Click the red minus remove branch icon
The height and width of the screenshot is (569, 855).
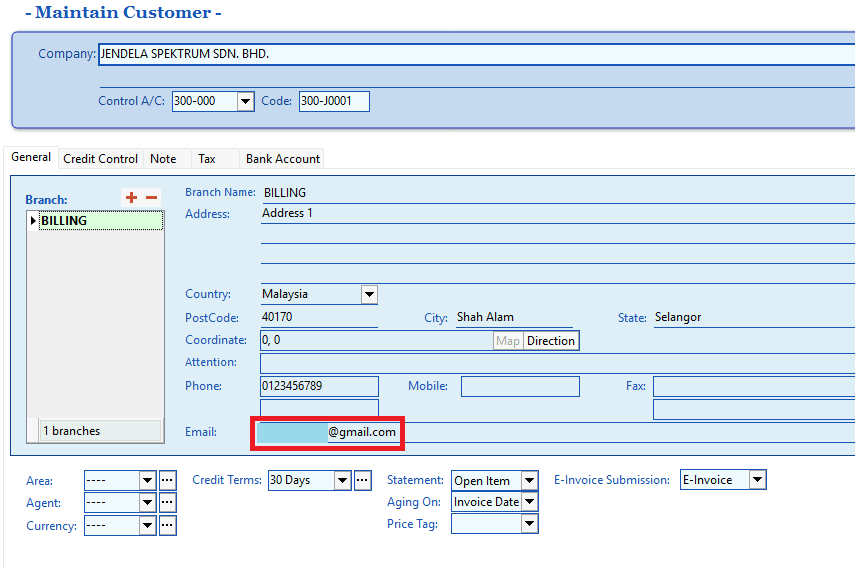(x=152, y=198)
